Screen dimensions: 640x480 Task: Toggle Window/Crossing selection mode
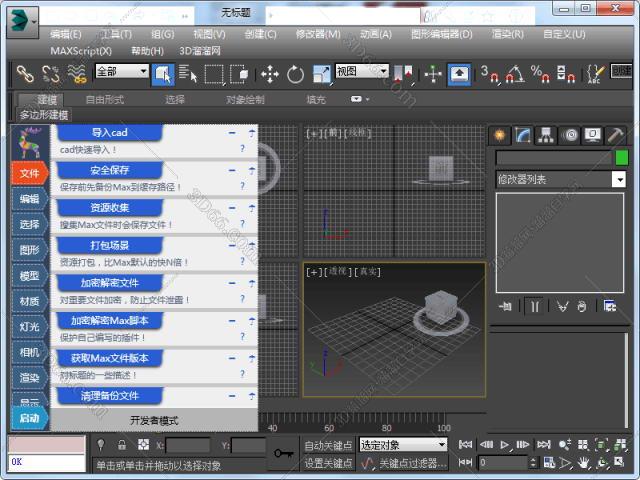click(240, 74)
